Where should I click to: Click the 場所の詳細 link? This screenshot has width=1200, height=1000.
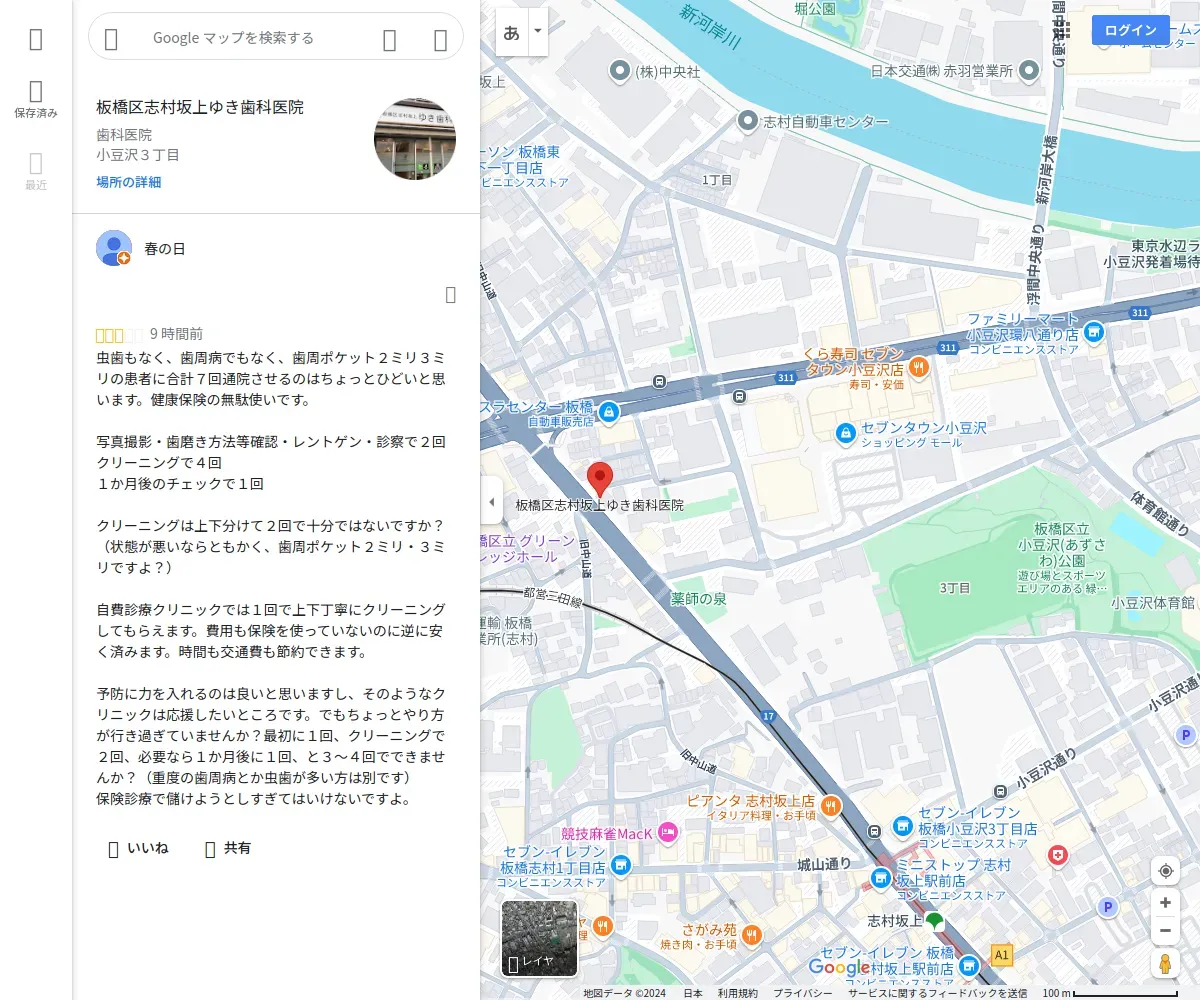click(129, 182)
